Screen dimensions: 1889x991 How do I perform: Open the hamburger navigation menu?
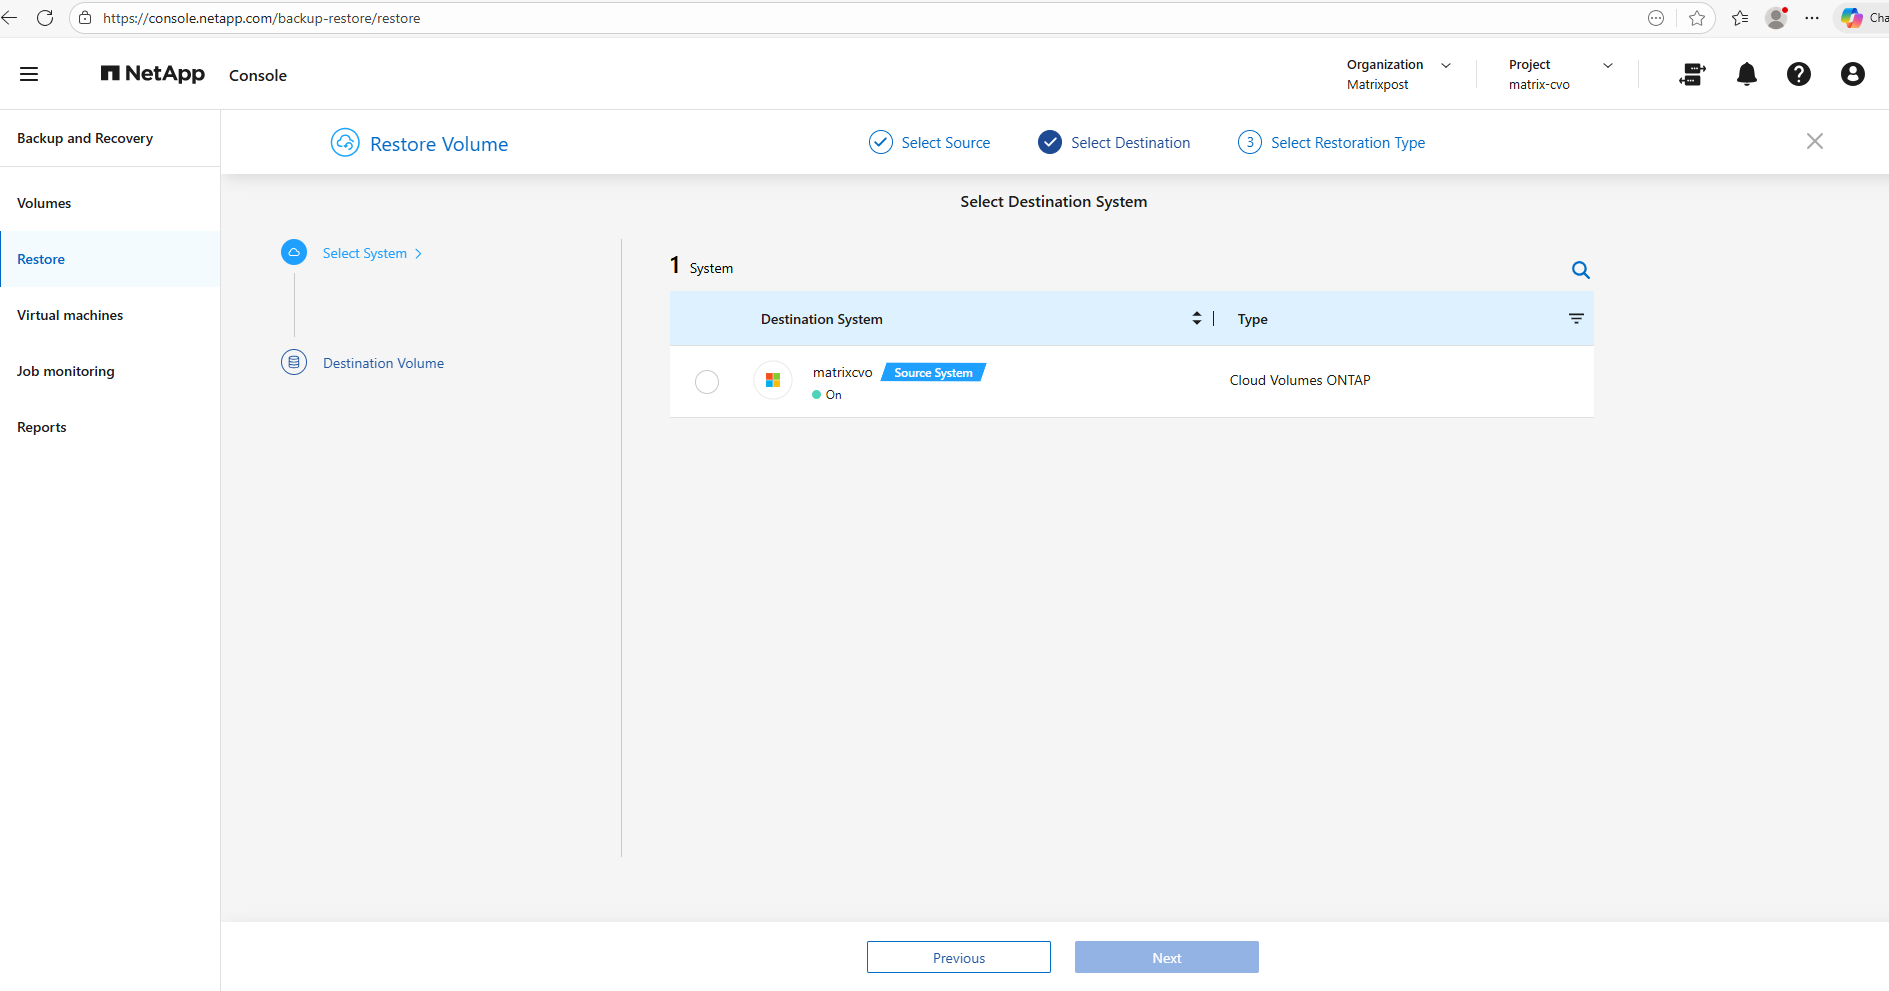(x=29, y=74)
